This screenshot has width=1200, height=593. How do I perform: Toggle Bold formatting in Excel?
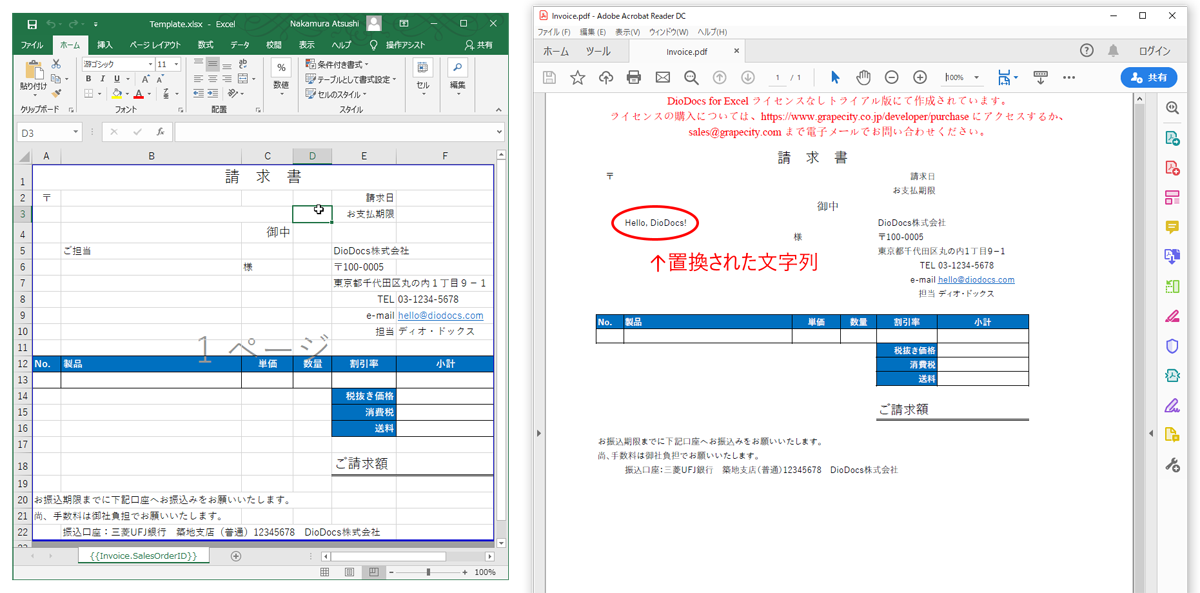89,79
